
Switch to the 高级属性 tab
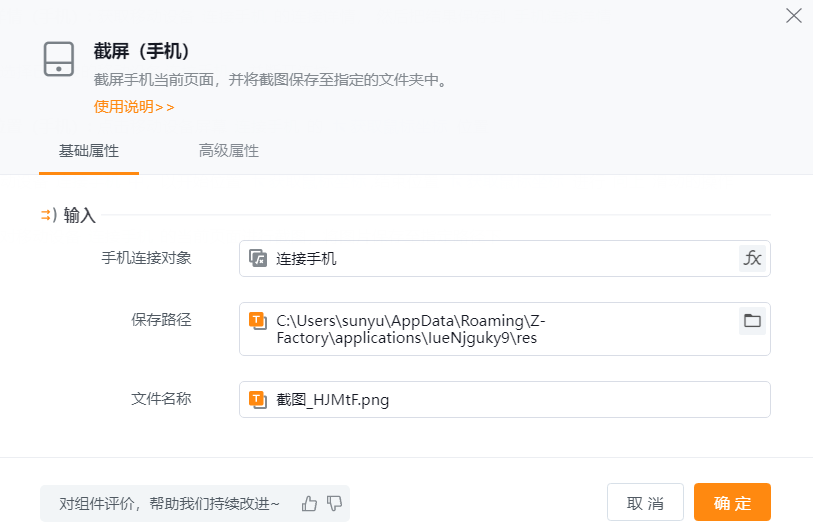[x=229, y=151]
